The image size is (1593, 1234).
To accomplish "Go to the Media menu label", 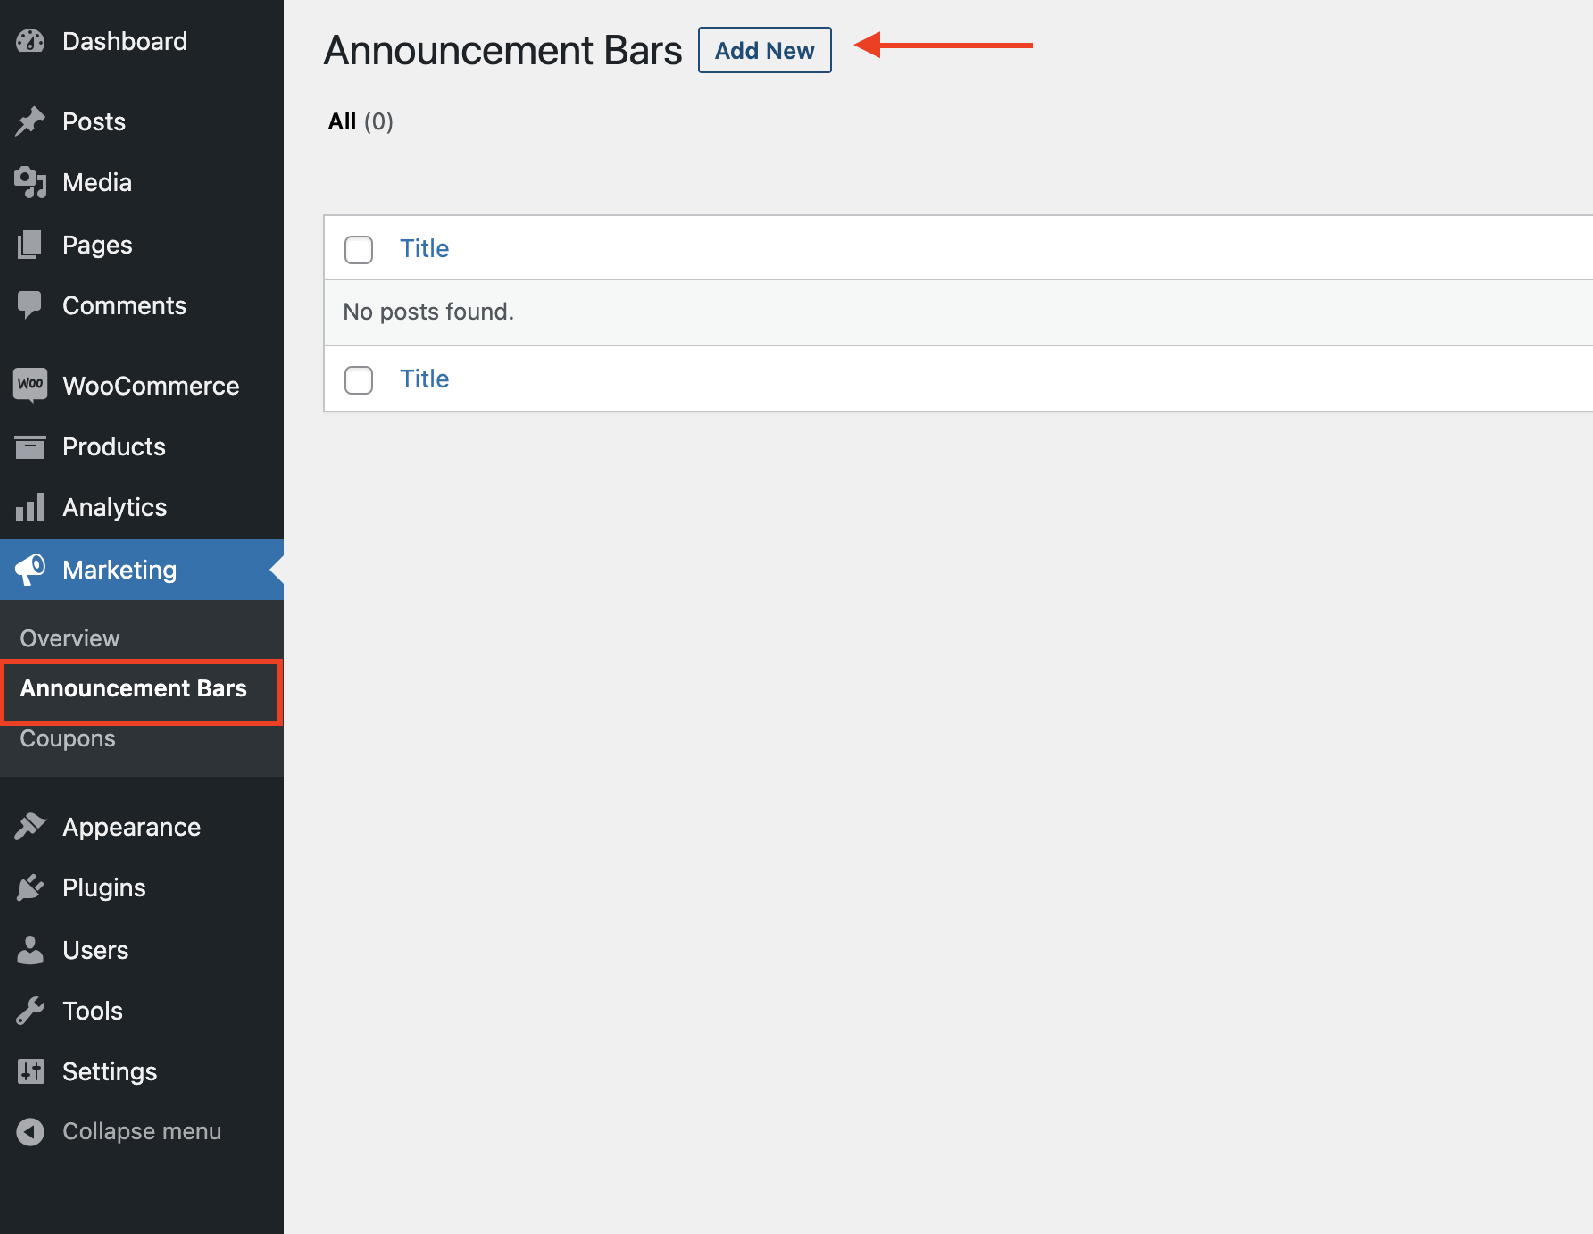I will pyautogui.click(x=97, y=182).
